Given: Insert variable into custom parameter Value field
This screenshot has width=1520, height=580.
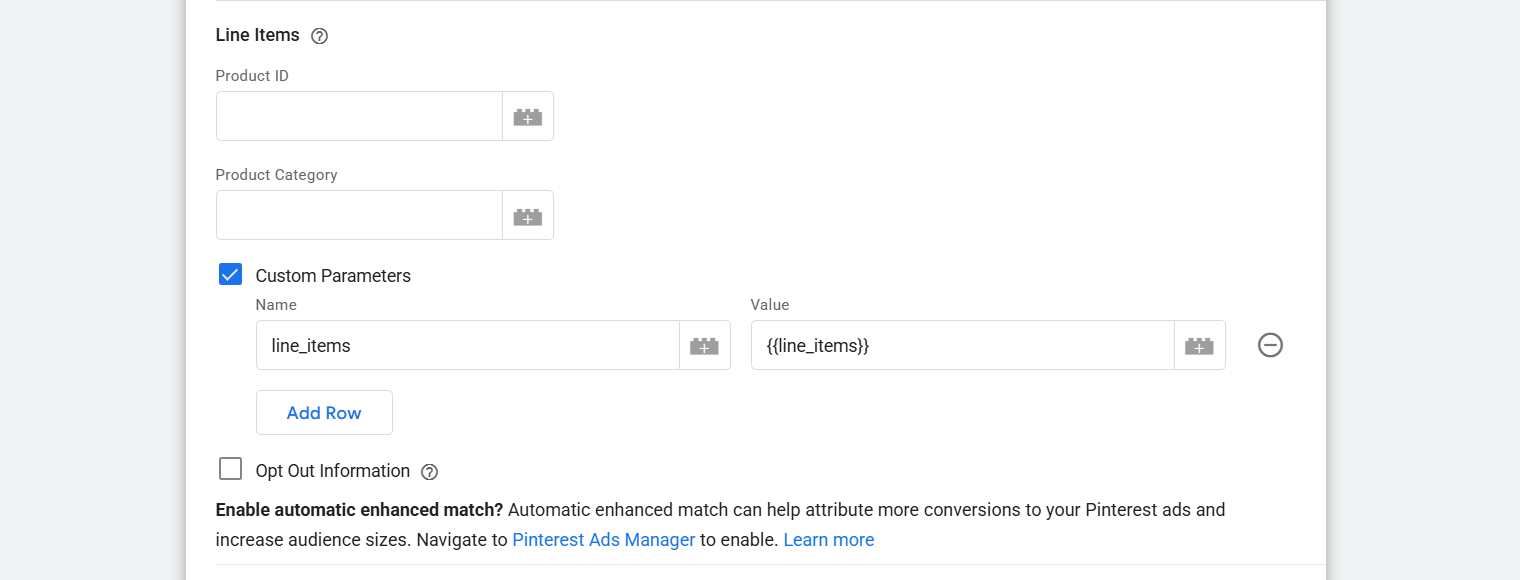Looking at the screenshot, I should click(1199, 346).
